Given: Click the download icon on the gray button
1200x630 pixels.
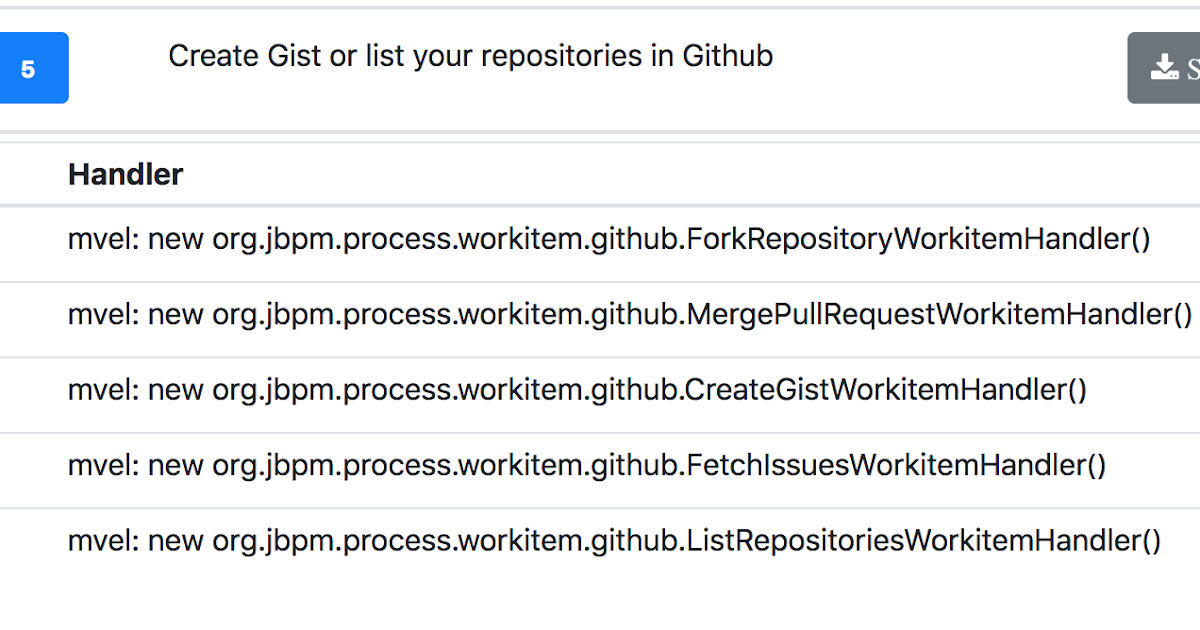Looking at the screenshot, I should [1164, 68].
